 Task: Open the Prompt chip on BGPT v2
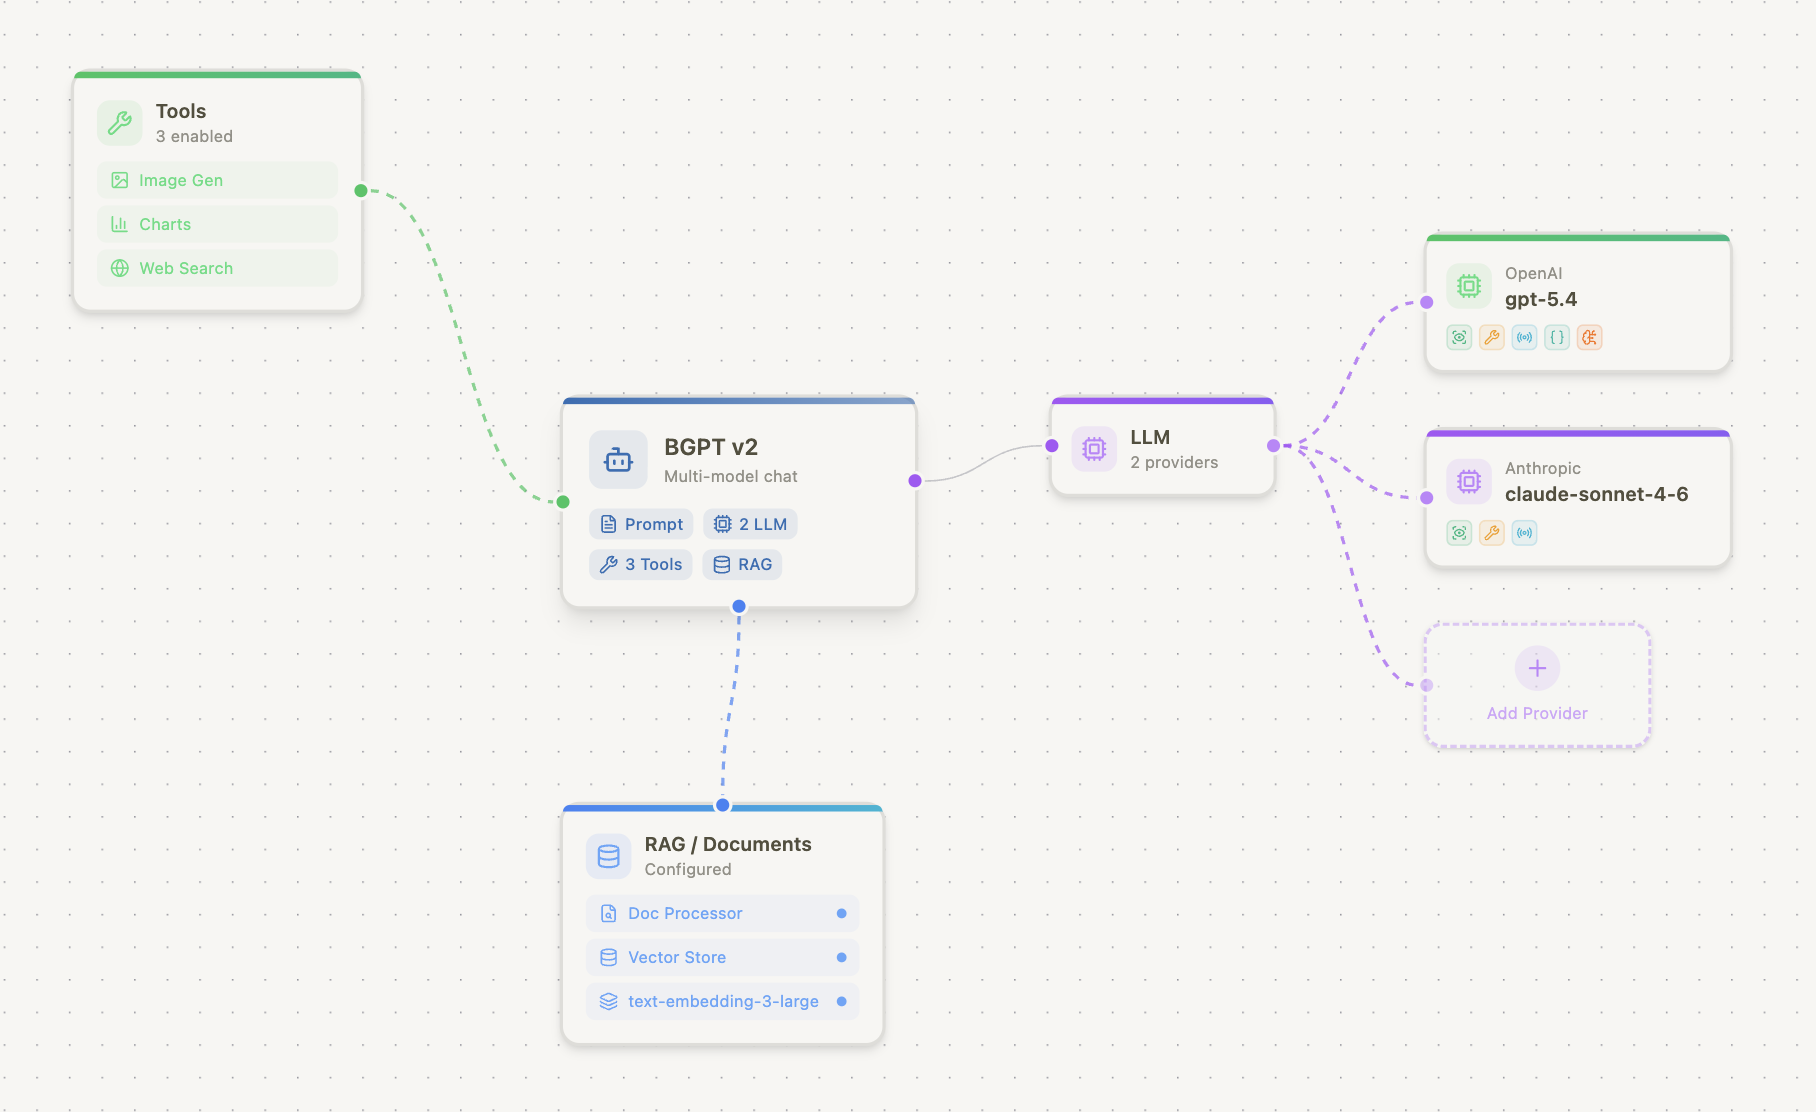click(x=641, y=524)
